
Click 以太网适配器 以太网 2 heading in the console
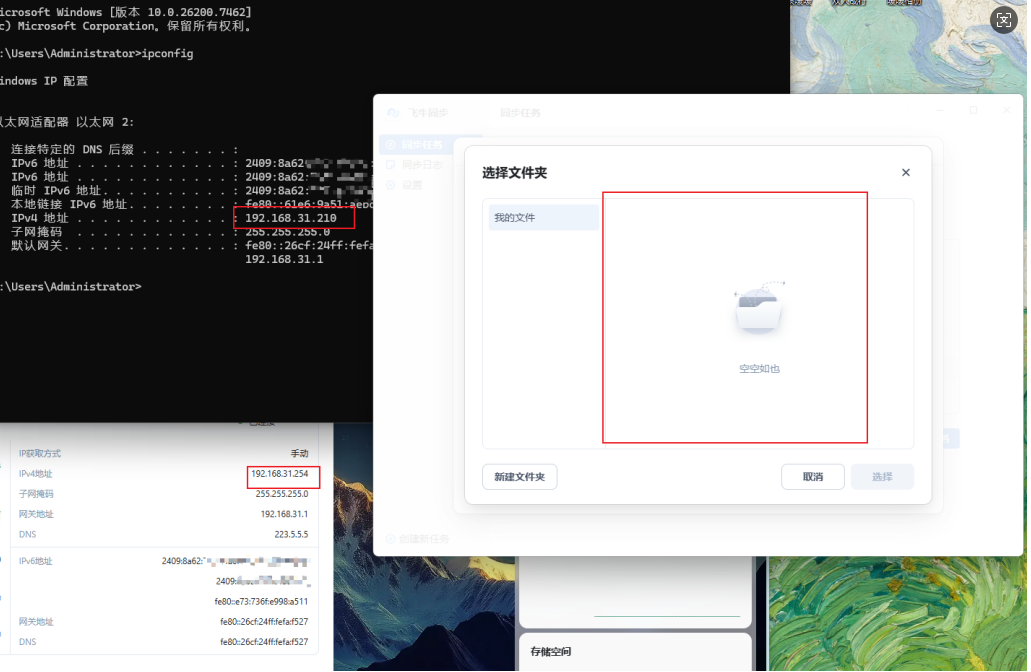coord(67,122)
